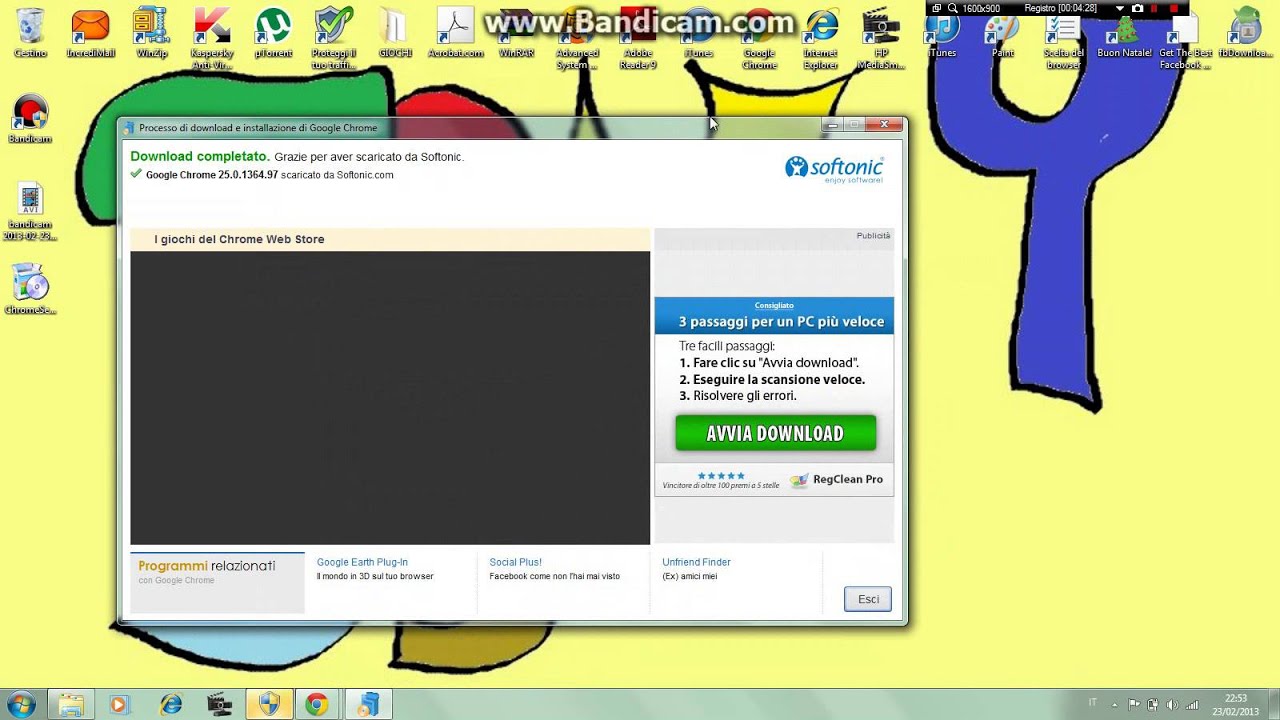Select the fbDownloader desktop icon
Image resolution: width=1280 pixels, height=720 pixels.
[1246, 33]
